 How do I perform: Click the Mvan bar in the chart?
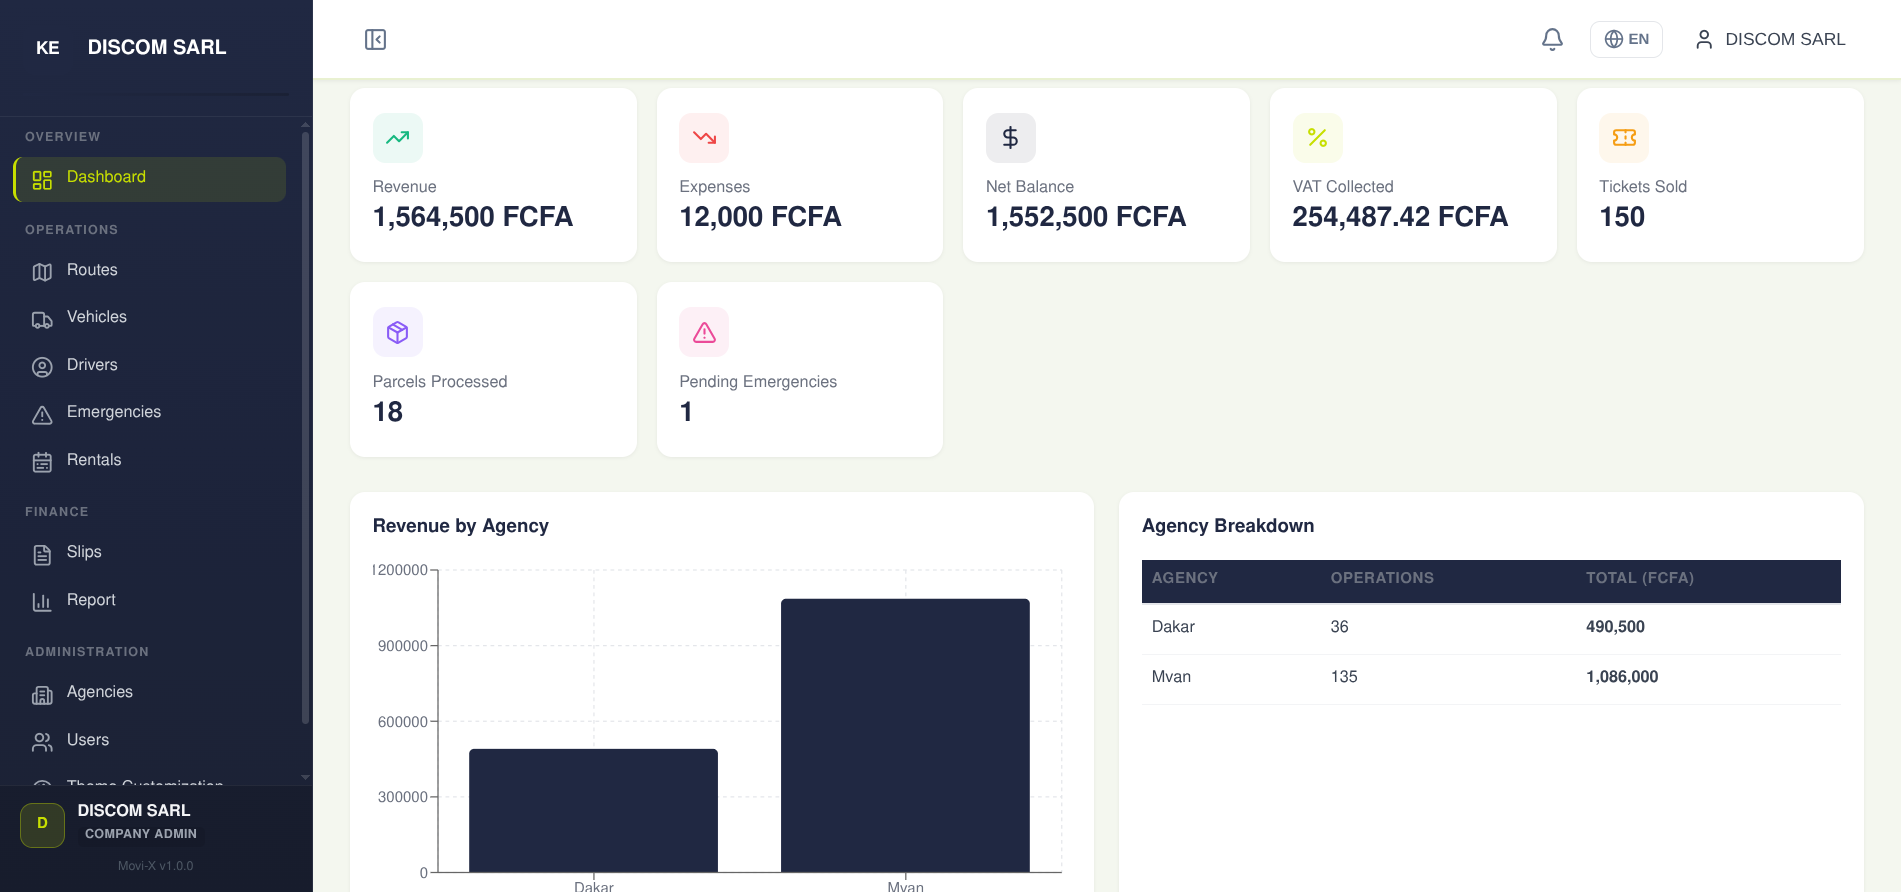click(x=905, y=735)
